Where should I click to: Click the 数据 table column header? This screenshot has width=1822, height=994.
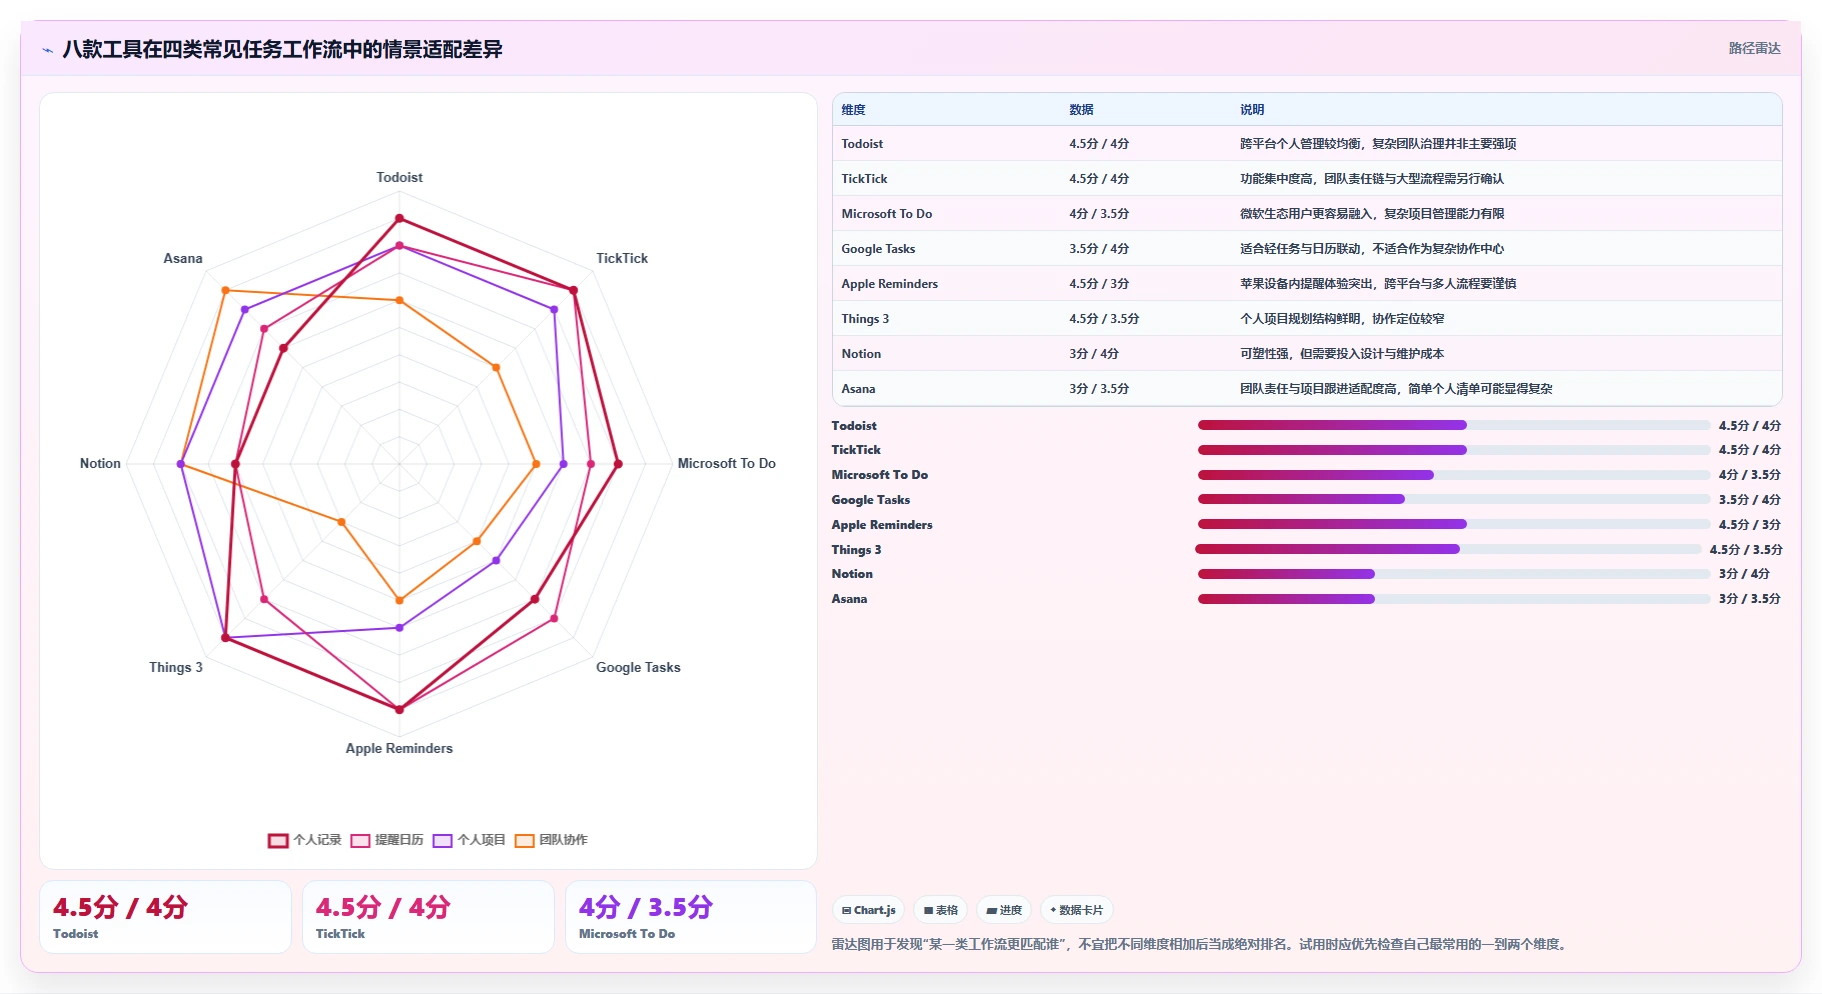click(1081, 110)
